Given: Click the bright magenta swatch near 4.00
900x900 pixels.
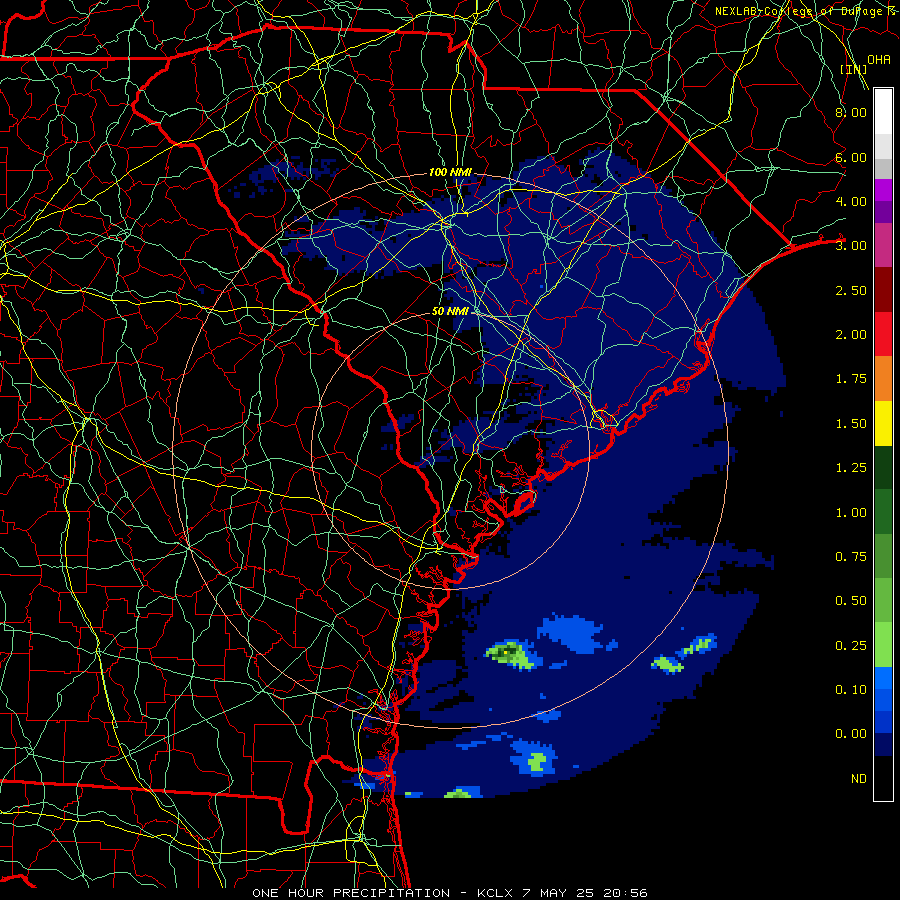Looking at the screenshot, I should [x=883, y=190].
